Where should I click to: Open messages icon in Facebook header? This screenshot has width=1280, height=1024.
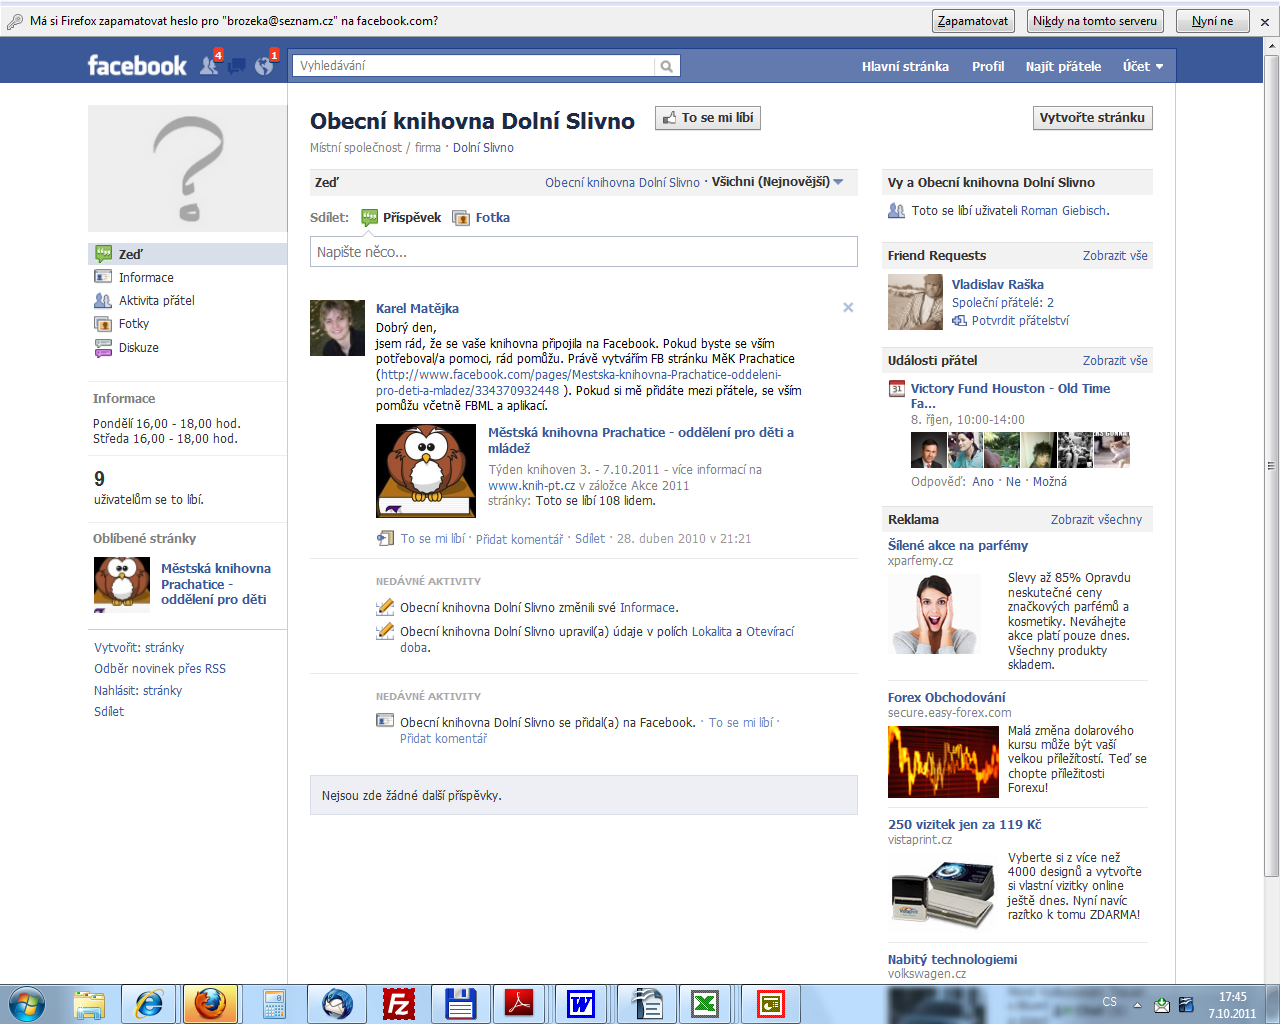[x=237, y=66]
